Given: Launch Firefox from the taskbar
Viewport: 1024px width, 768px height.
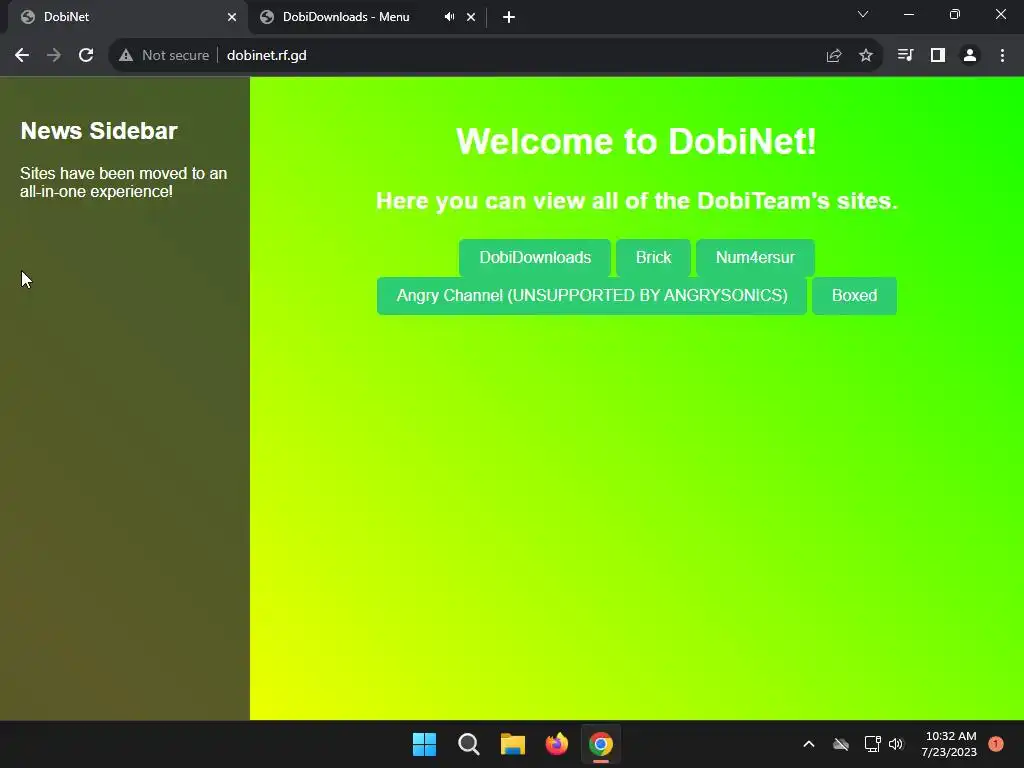Looking at the screenshot, I should point(556,744).
